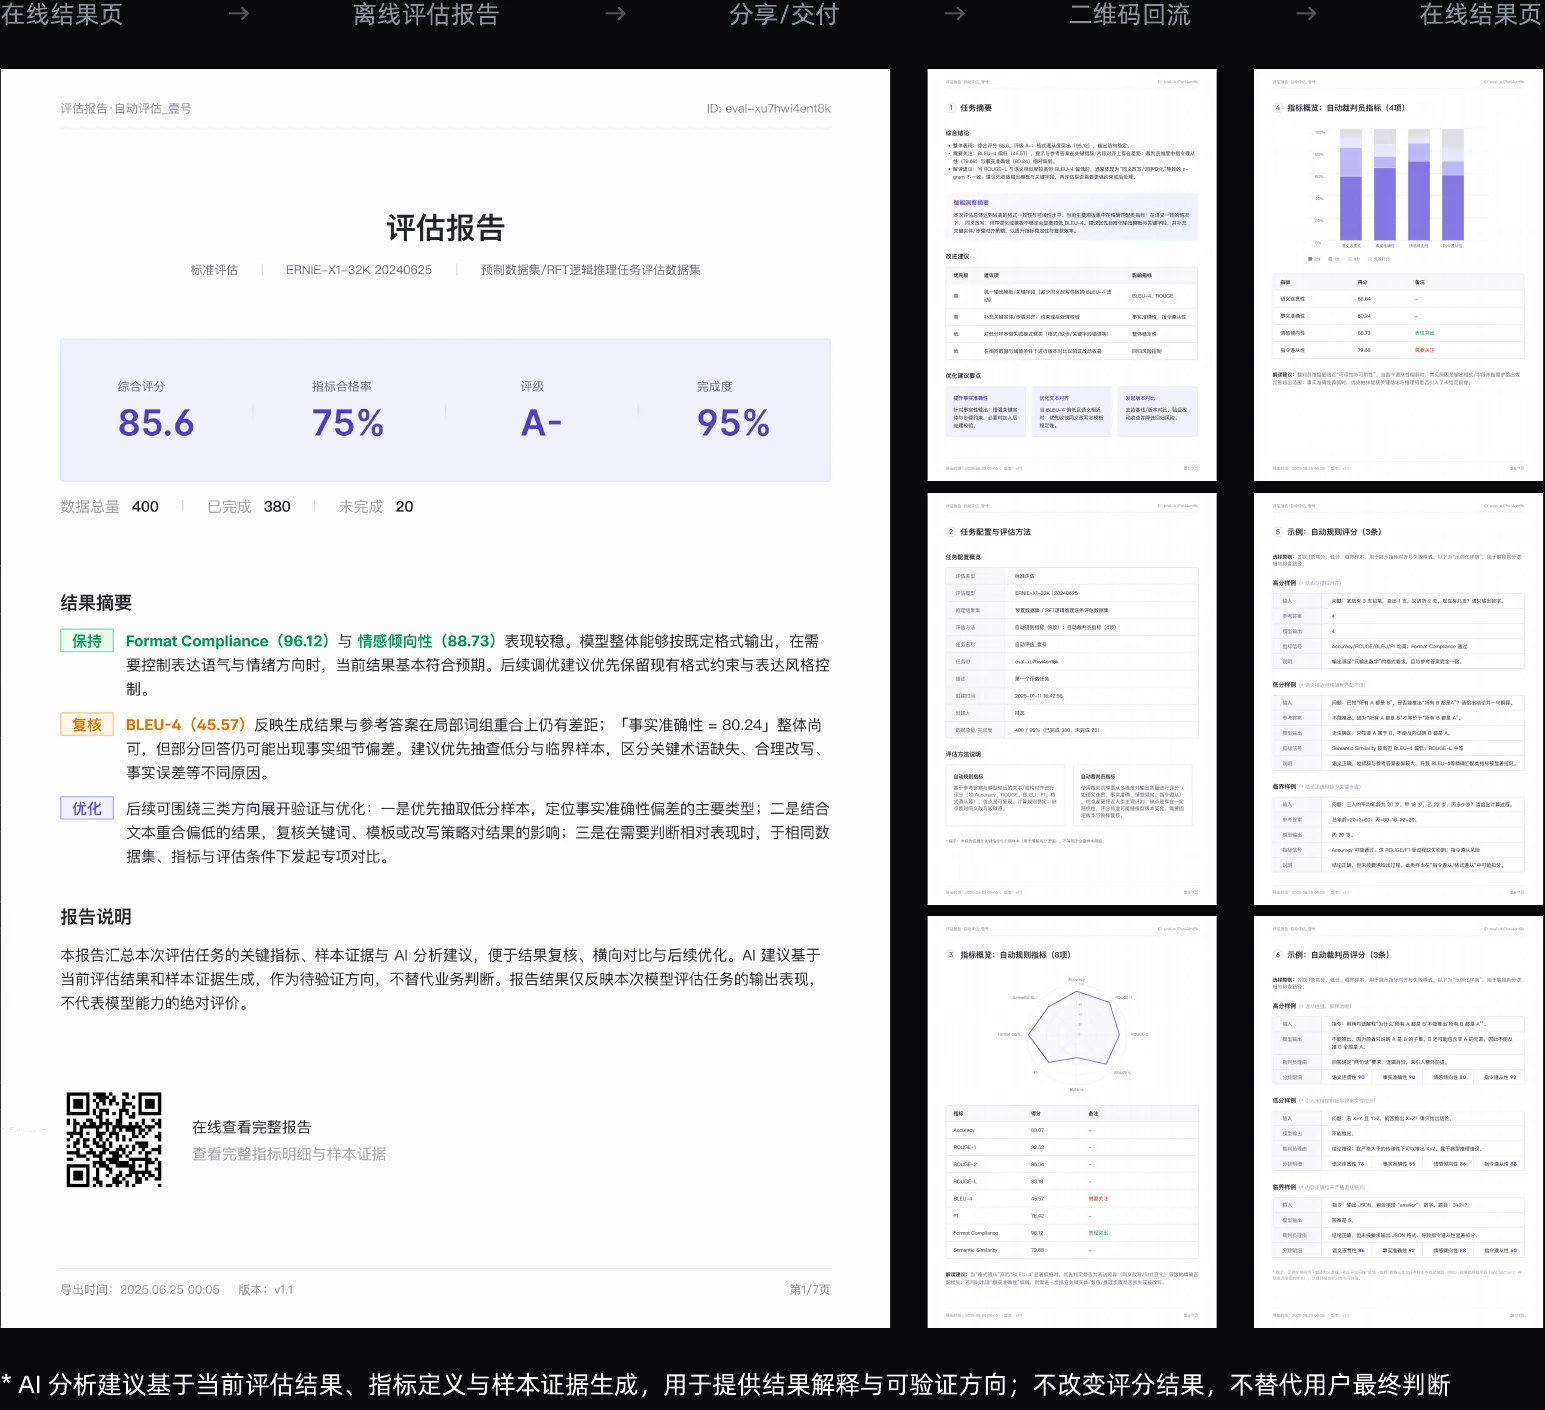Click the 智能洞察摘要 box on the 任务摘要 page
This screenshot has width=1545, height=1410.
pos(1072,216)
